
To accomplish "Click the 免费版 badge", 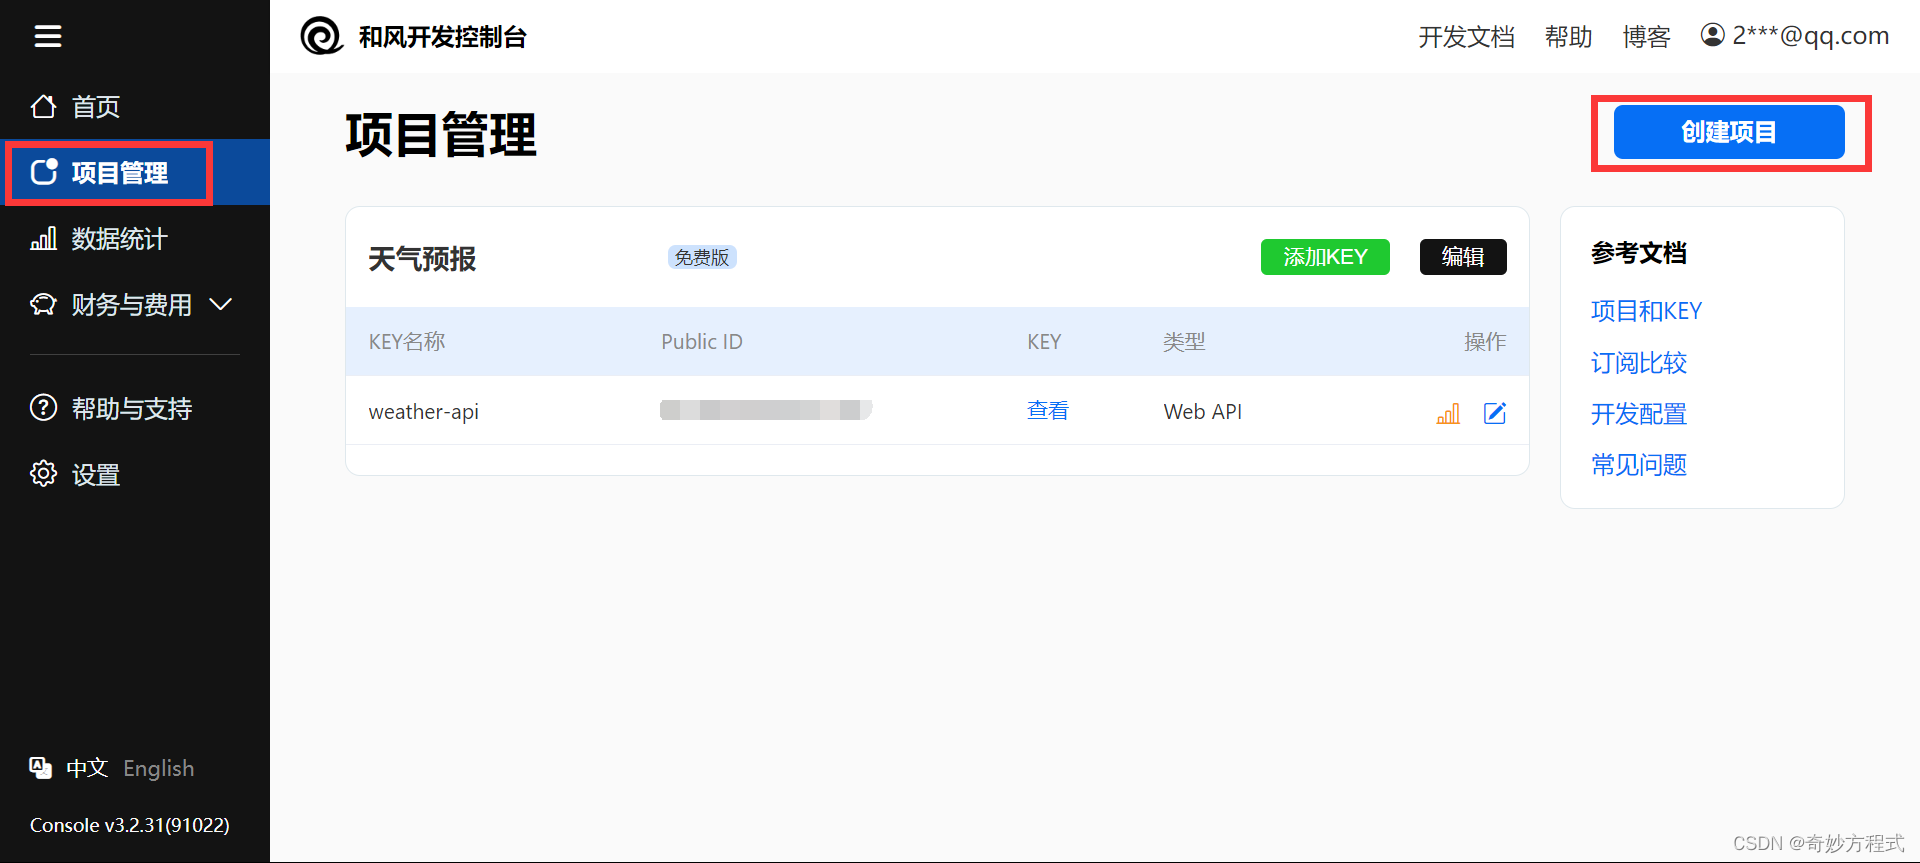I will coord(702,257).
